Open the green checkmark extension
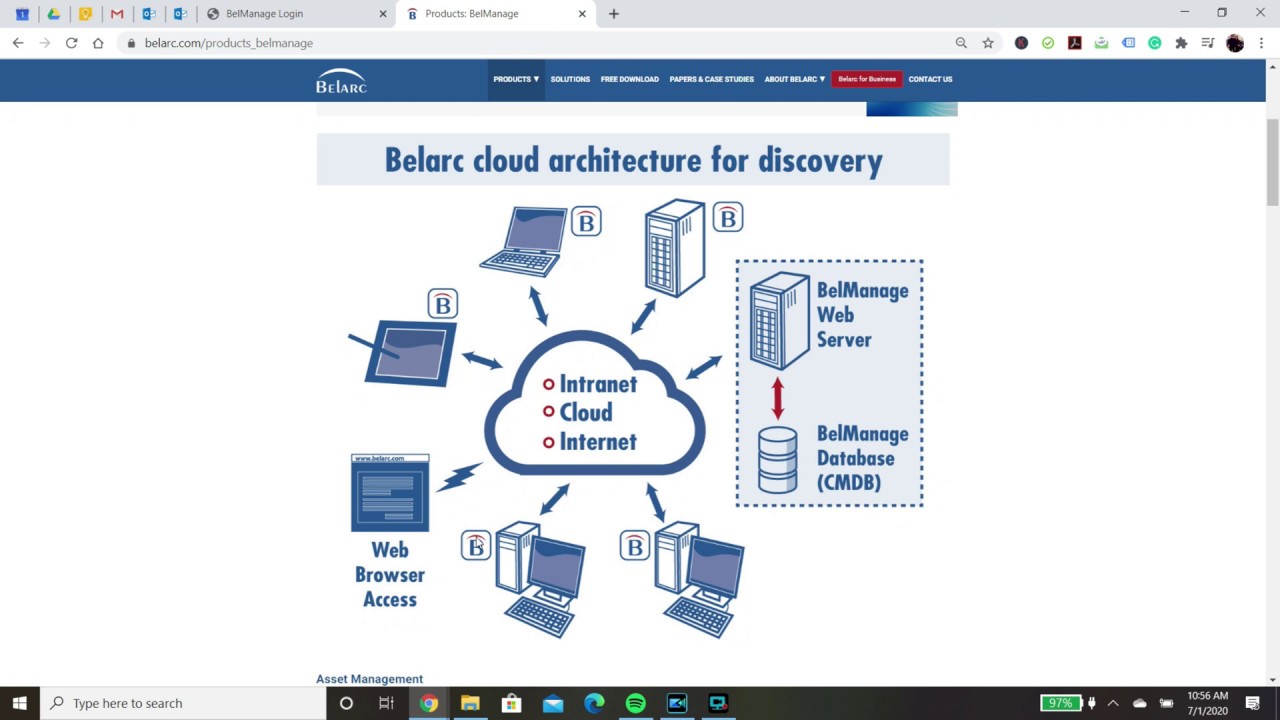This screenshot has height=720, width=1280. click(x=1048, y=43)
